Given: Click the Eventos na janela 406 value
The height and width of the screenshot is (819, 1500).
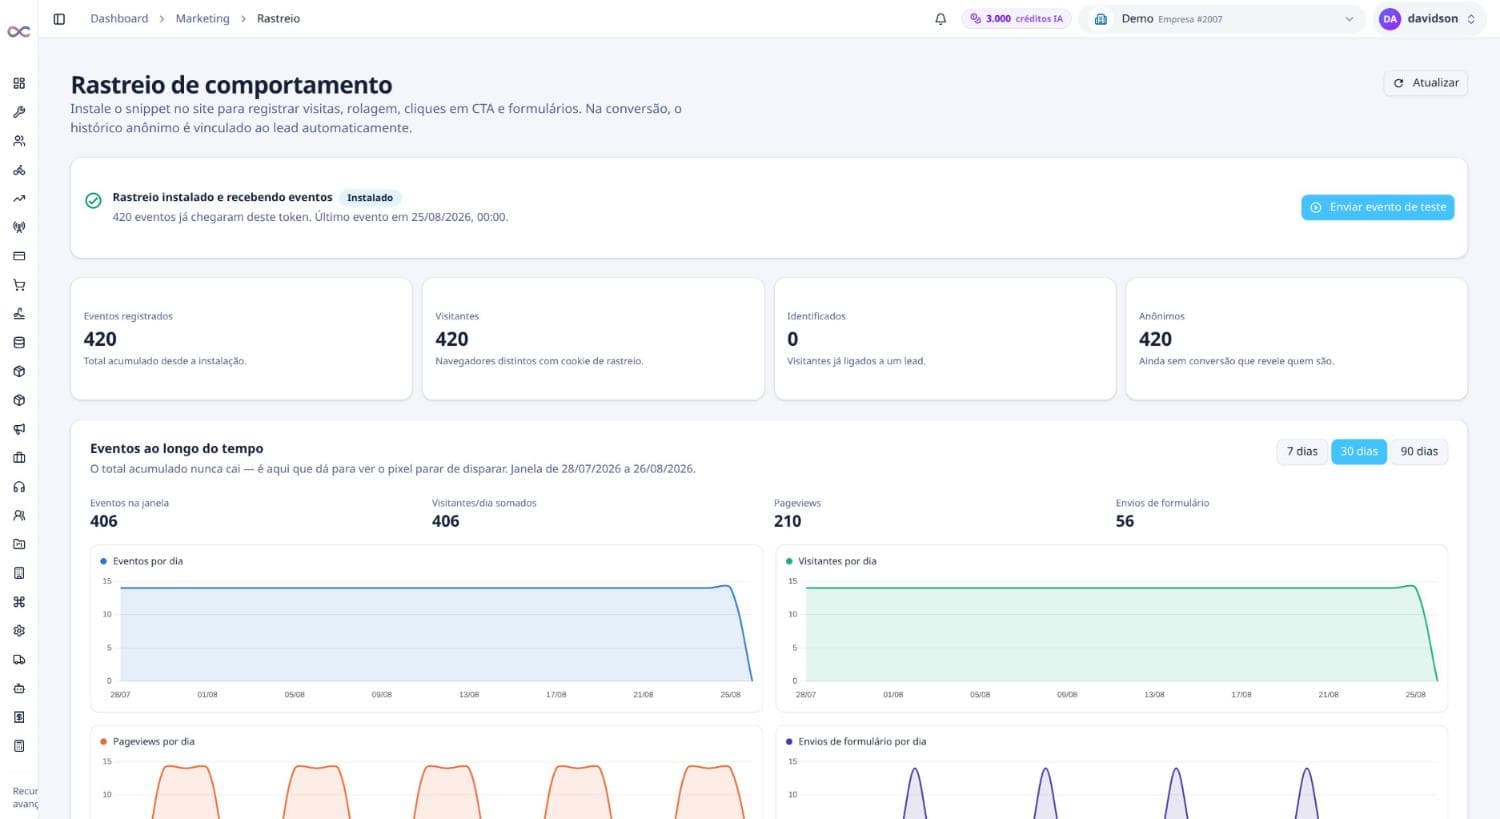Looking at the screenshot, I should pyautogui.click(x=104, y=521).
